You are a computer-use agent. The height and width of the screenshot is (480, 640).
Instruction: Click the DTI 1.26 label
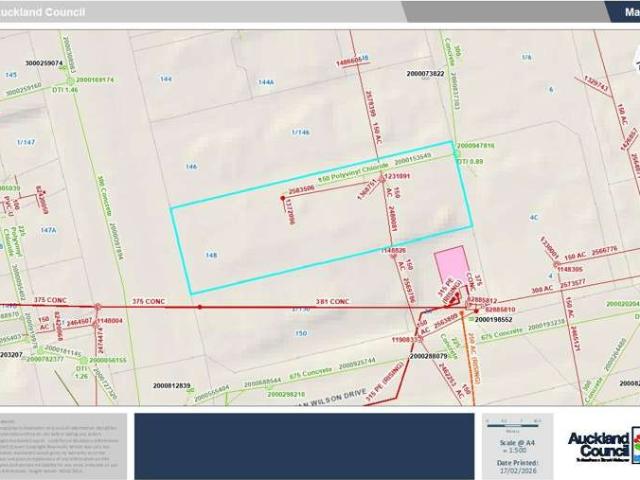pyautogui.click(x=82, y=372)
